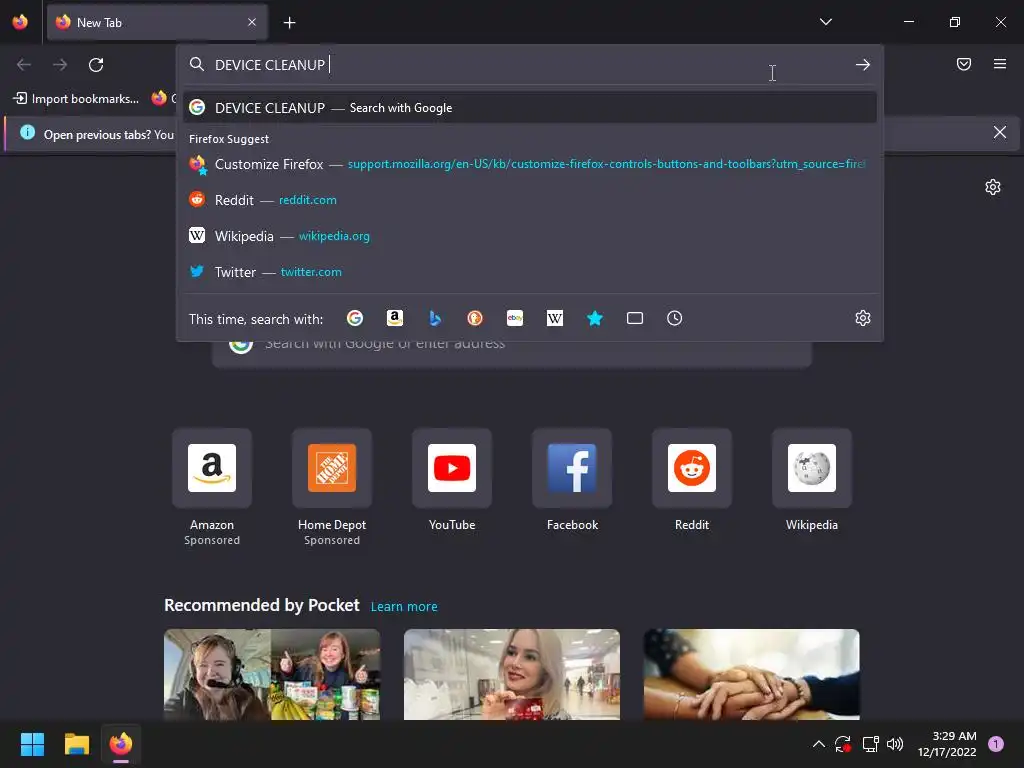Click sync update tray icon
This screenshot has height=768, width=1024.
point(843,744)
